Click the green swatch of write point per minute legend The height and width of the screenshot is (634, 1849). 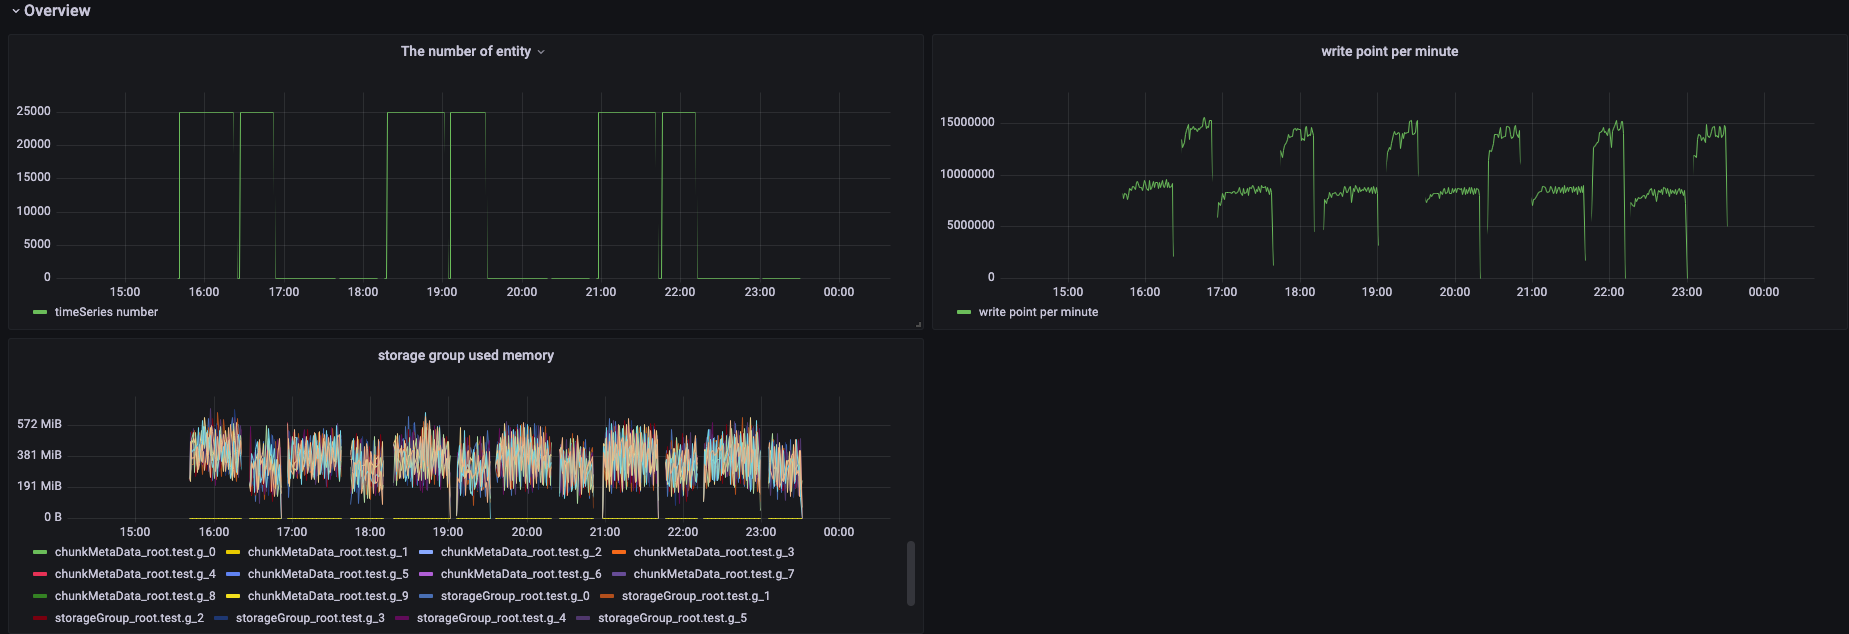964,312
